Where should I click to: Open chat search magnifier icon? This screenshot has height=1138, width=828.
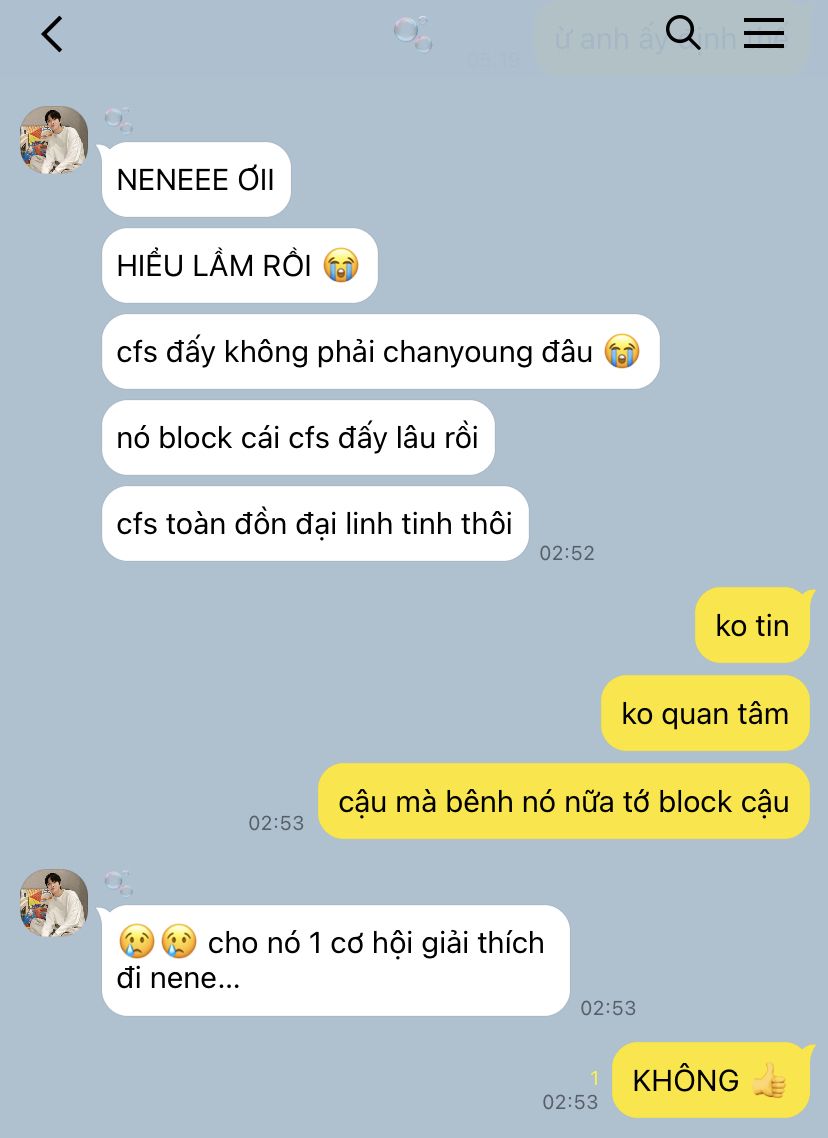(x=683, y=33)
